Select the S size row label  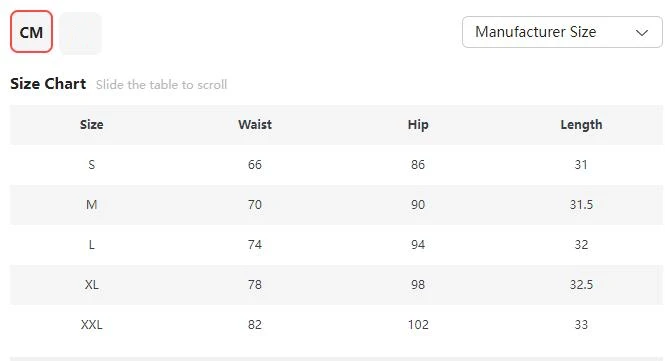pyautogui.click(x=91, y=165)
